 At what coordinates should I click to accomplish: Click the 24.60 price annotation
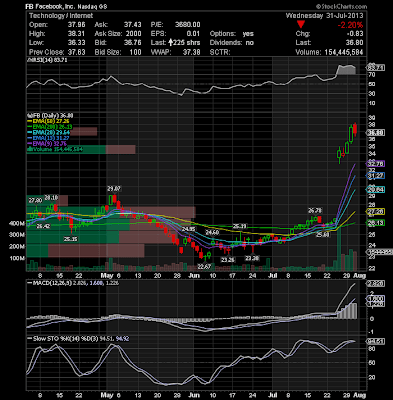click(x=212, y=232)
